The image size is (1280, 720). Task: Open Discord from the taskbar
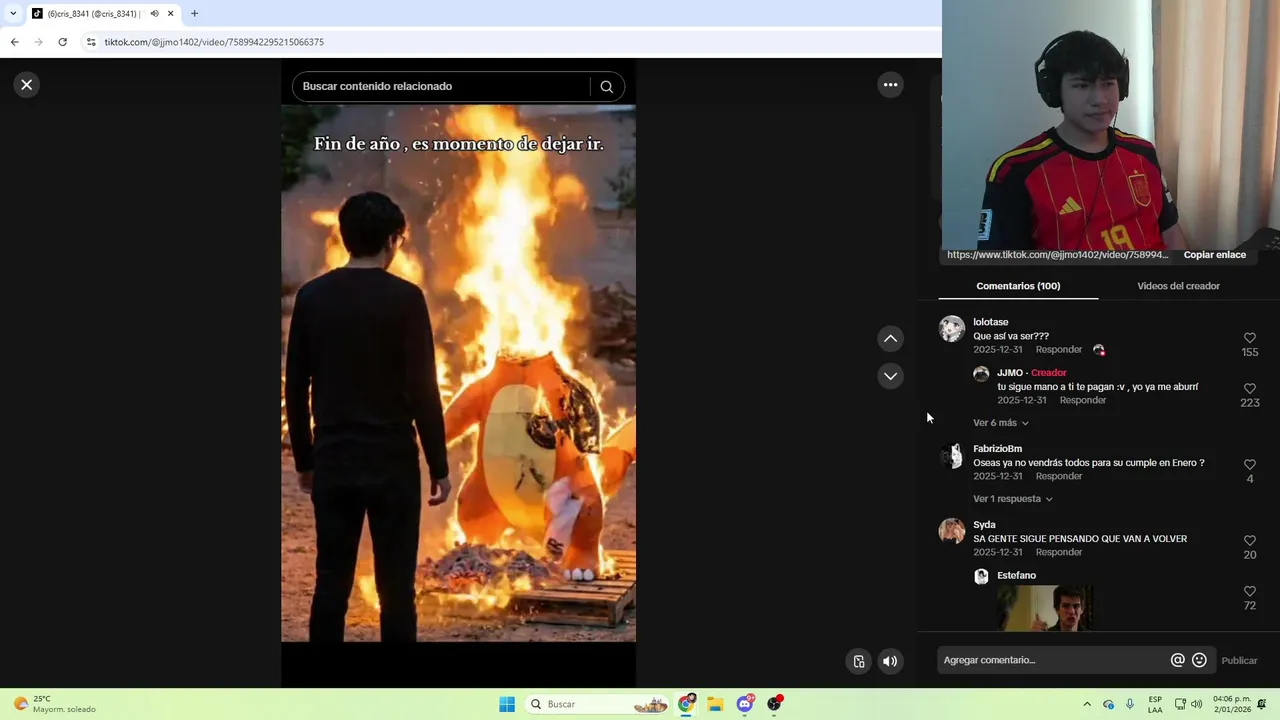point(745,704)
